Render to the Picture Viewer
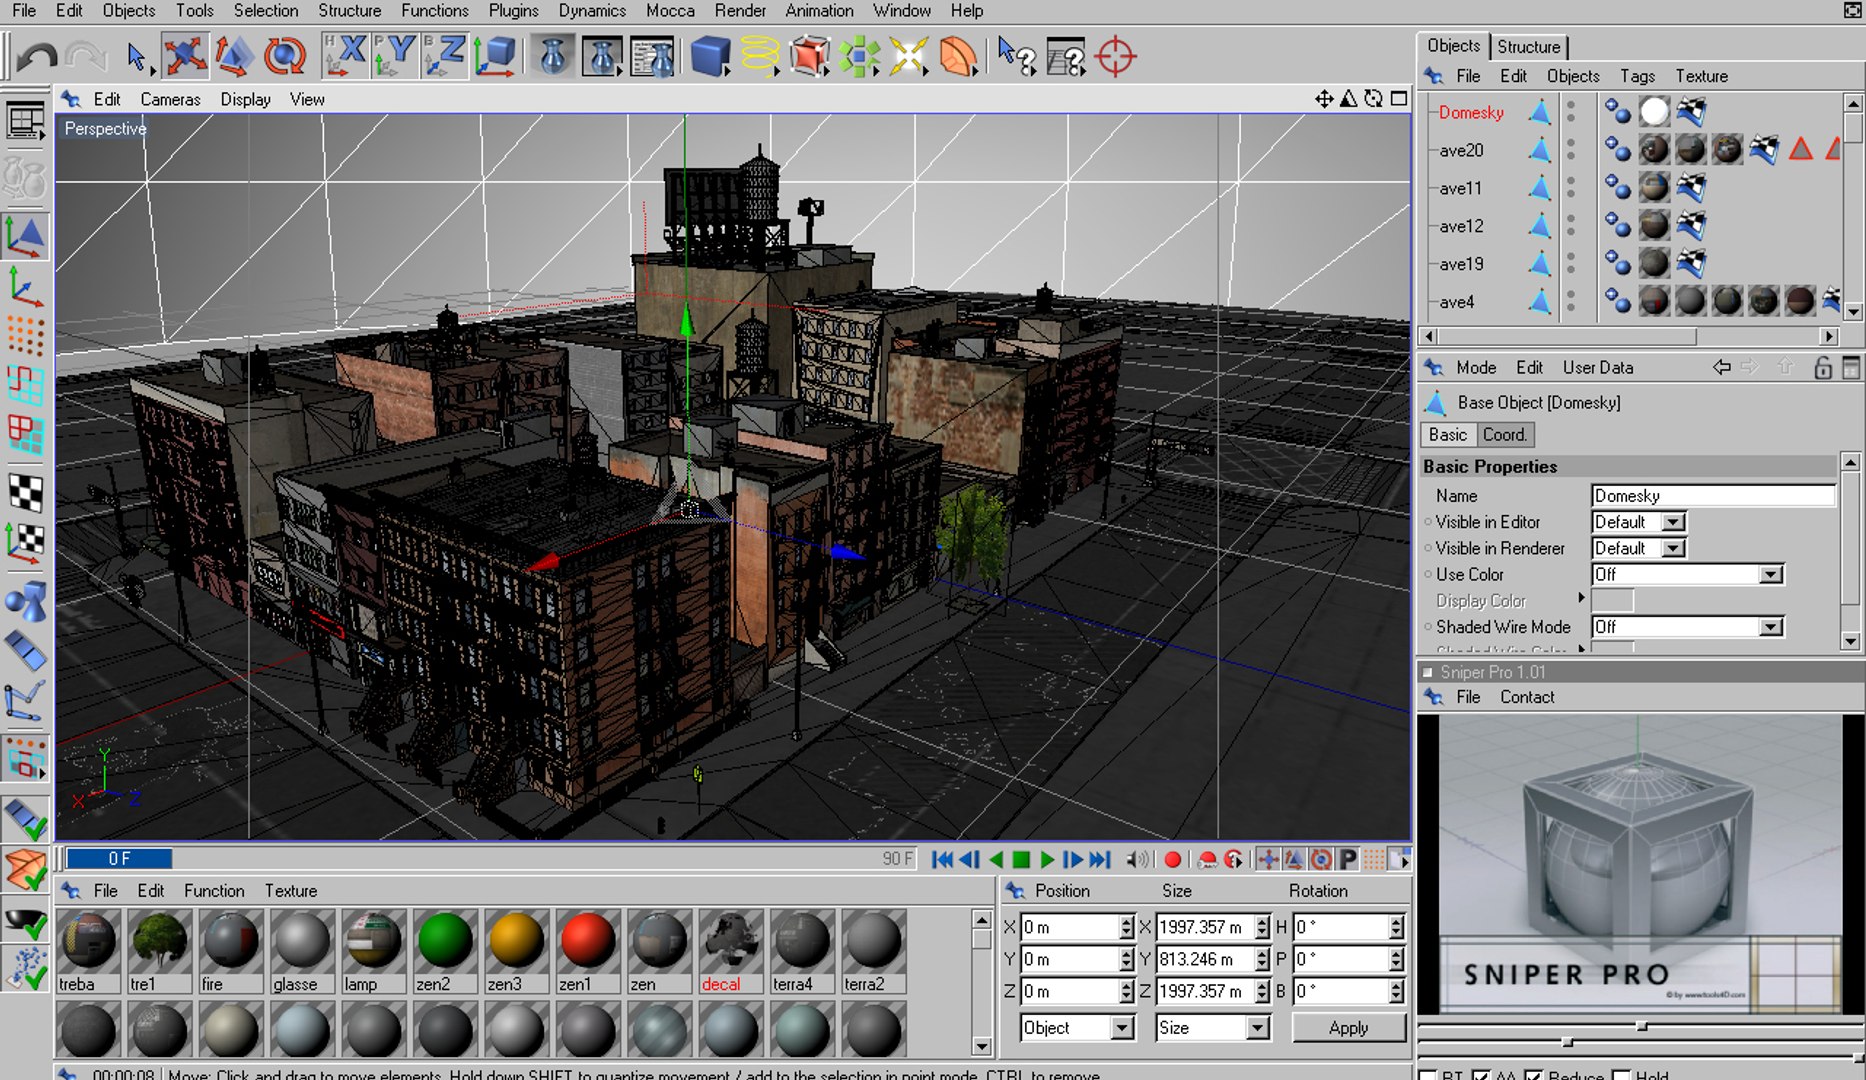Image resolution: width=1866 pixels, height=1080 pixels. (x=602, y=56)
